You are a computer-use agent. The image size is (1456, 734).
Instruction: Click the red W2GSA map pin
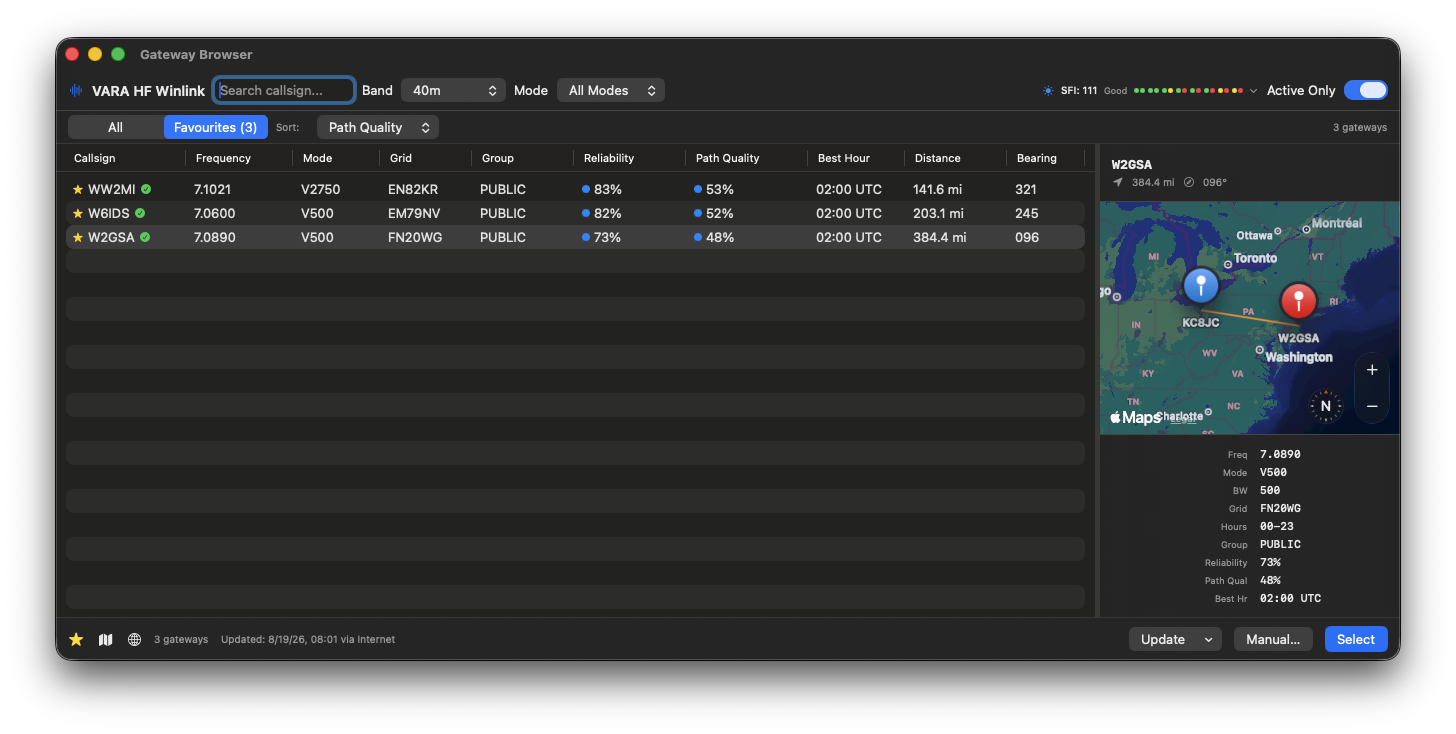1299,301
